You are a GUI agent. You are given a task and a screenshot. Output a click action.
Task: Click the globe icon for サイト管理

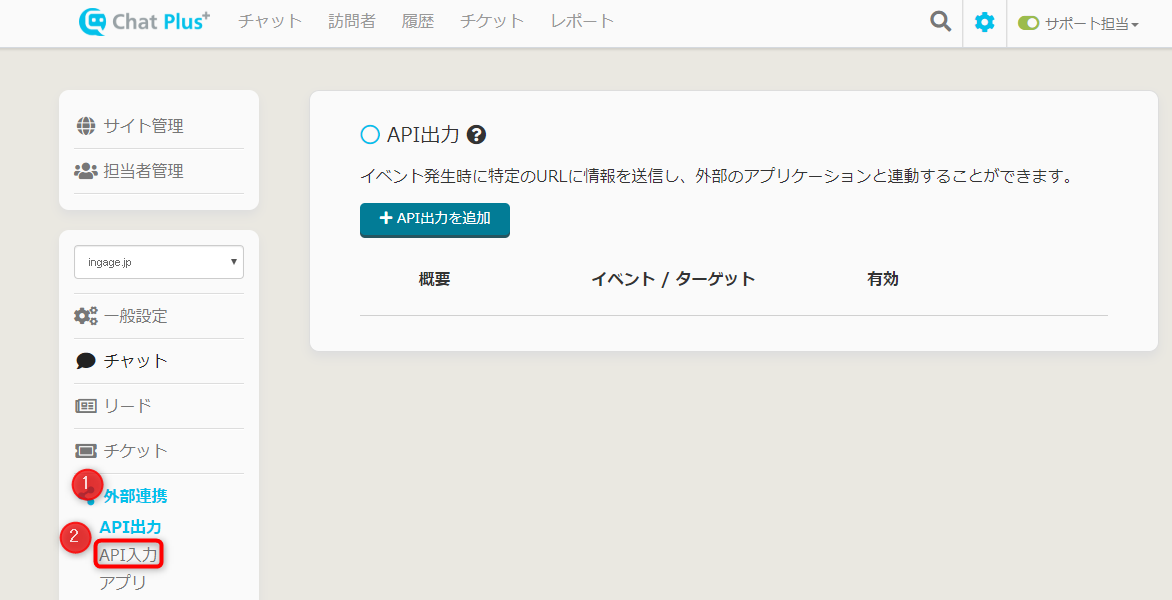[x=86, y=126]
